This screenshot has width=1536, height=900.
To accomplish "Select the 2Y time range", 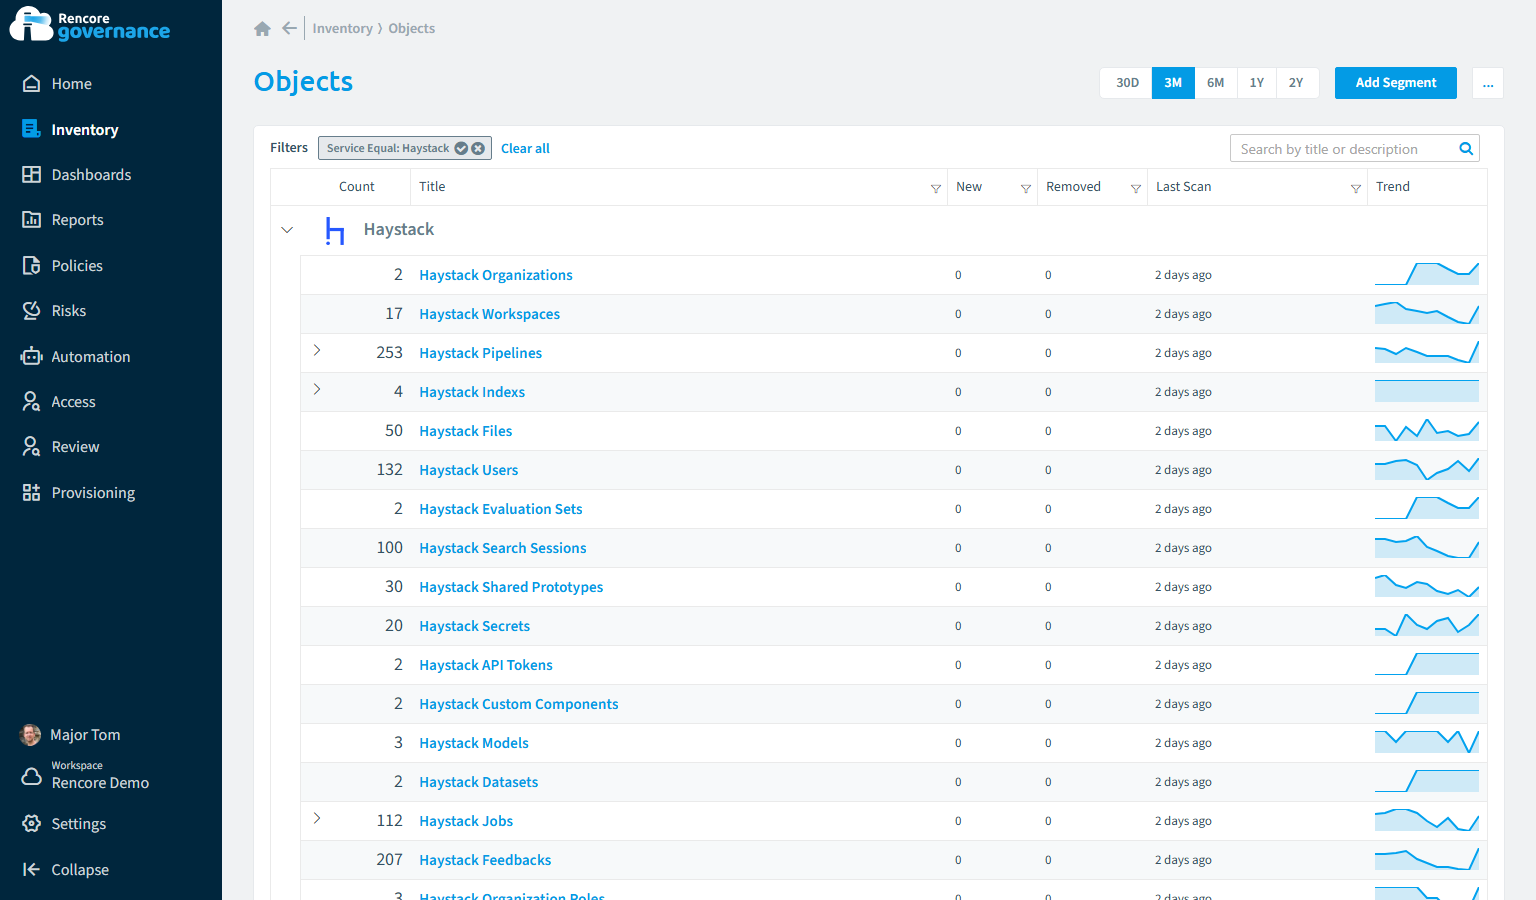I will coord(1296,83).
